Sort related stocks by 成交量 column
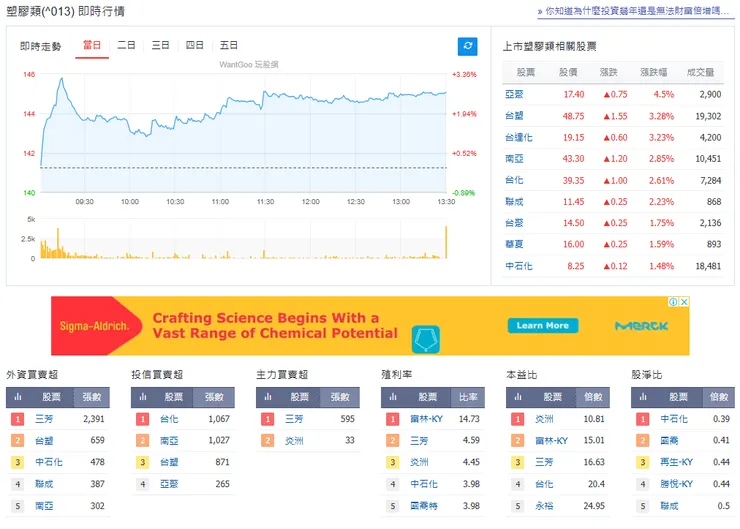The height and width of the screenshot is (529, 740). 700,72
